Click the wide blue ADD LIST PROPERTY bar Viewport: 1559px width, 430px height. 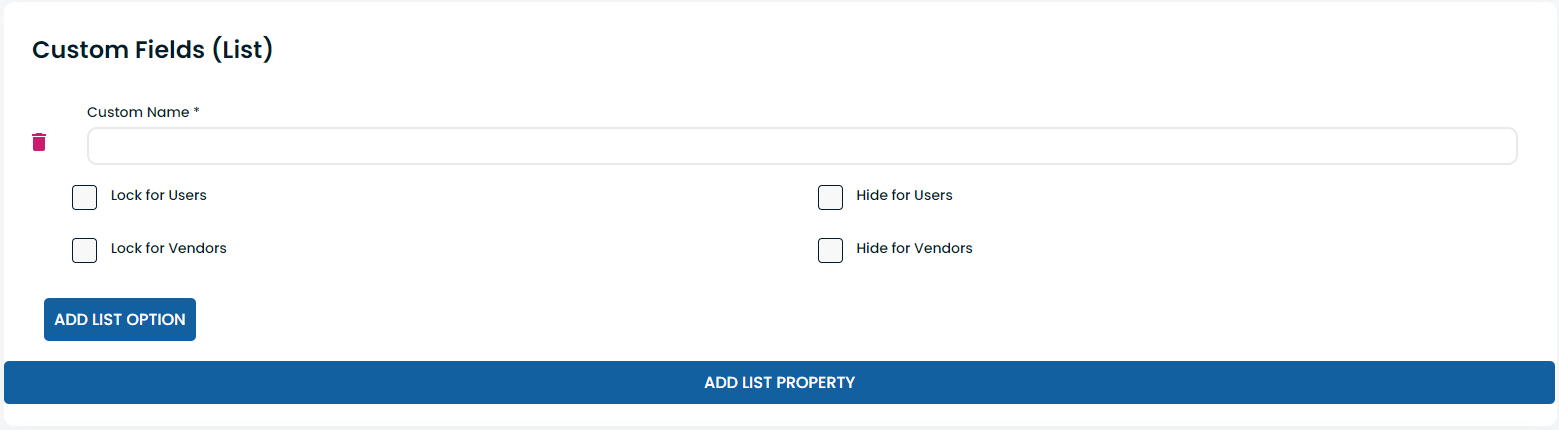click(x=779, y=382)
